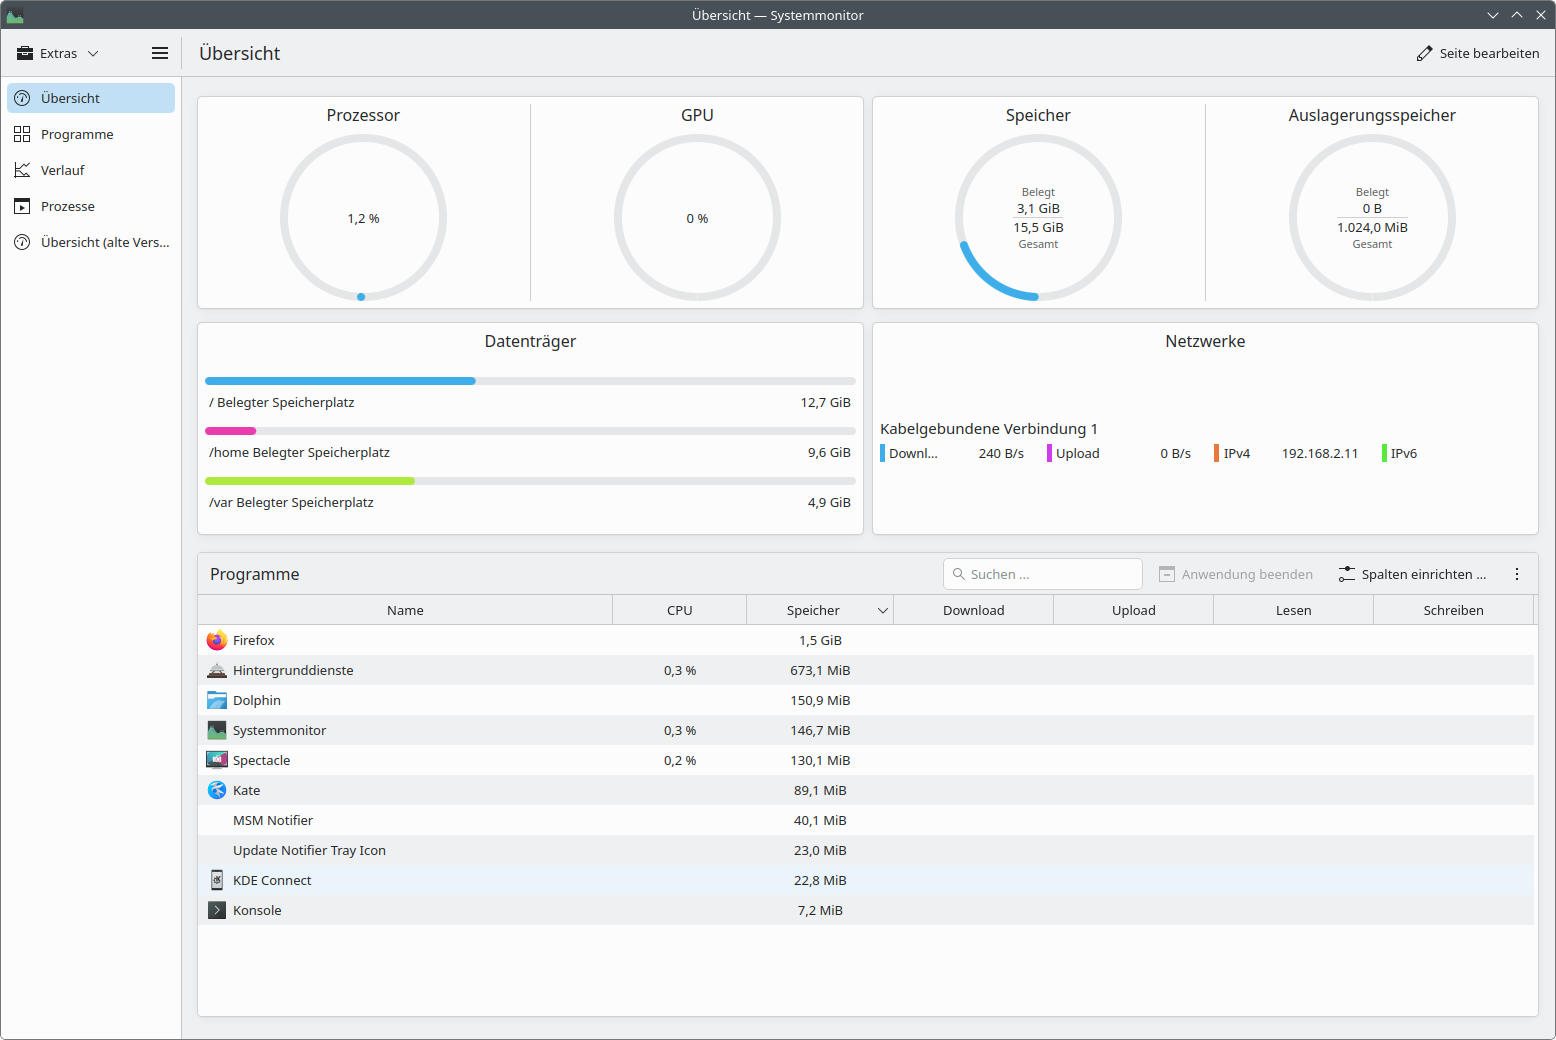Sort by Lesen column header
Viewport: 1556px width, 1040px height.
point(1293,610)
